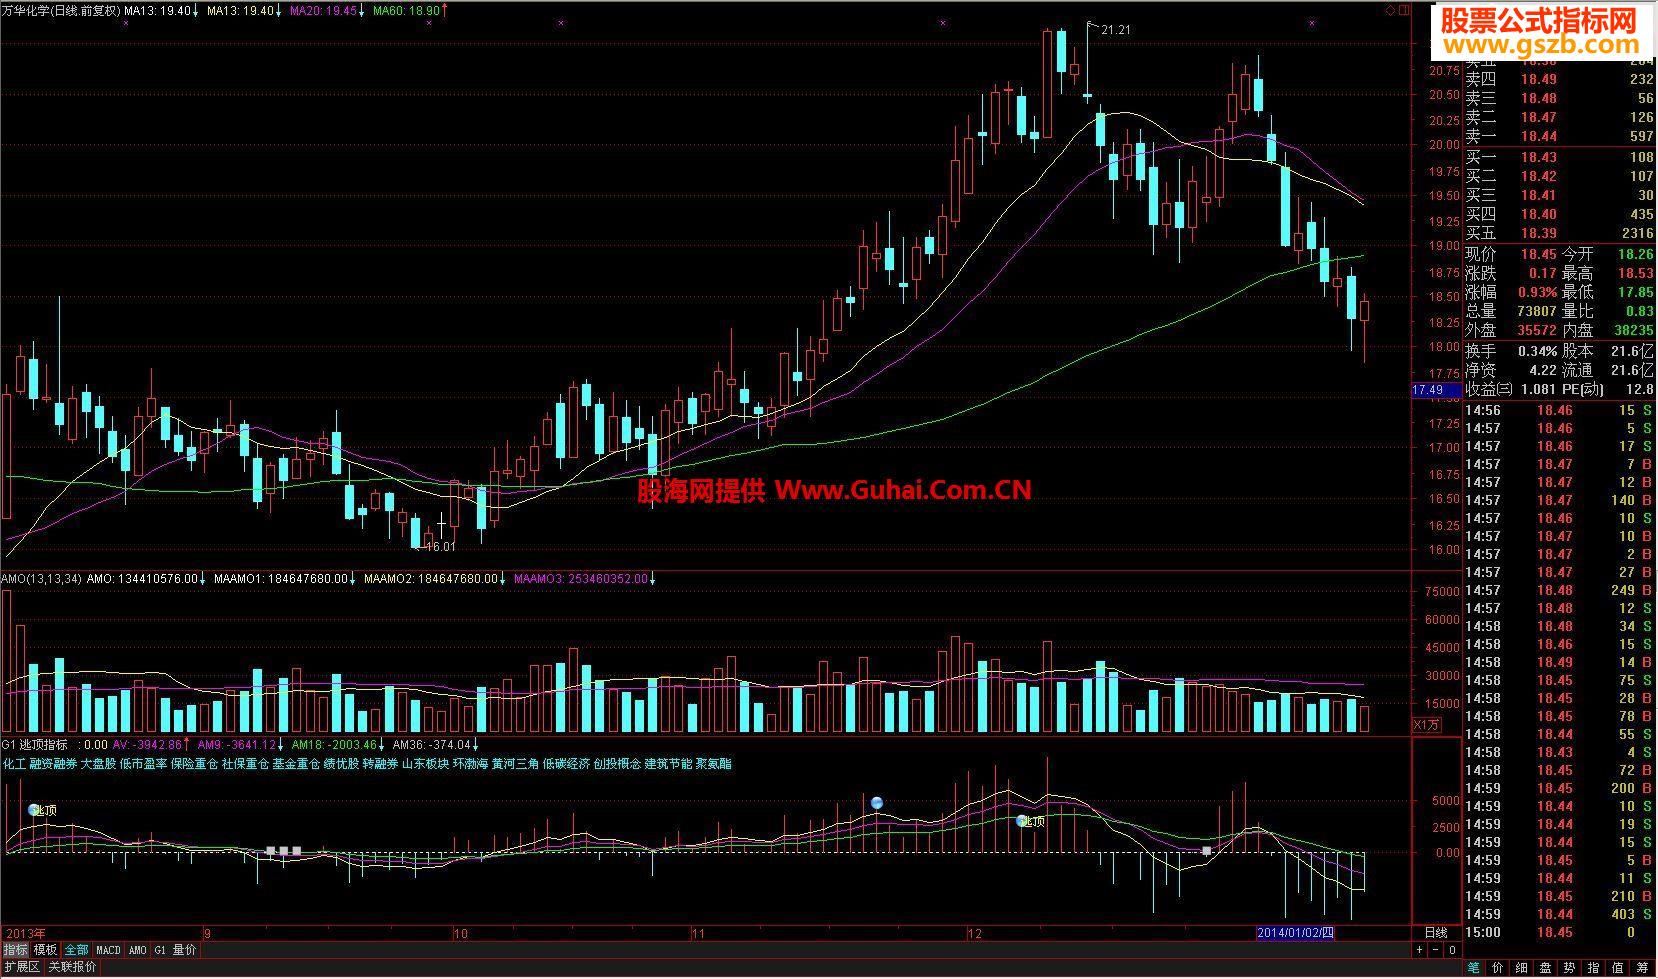Viewport: 1658px width, 979px height.
Task: Switch to the AMO indicator tab
Action: point(138,950)
